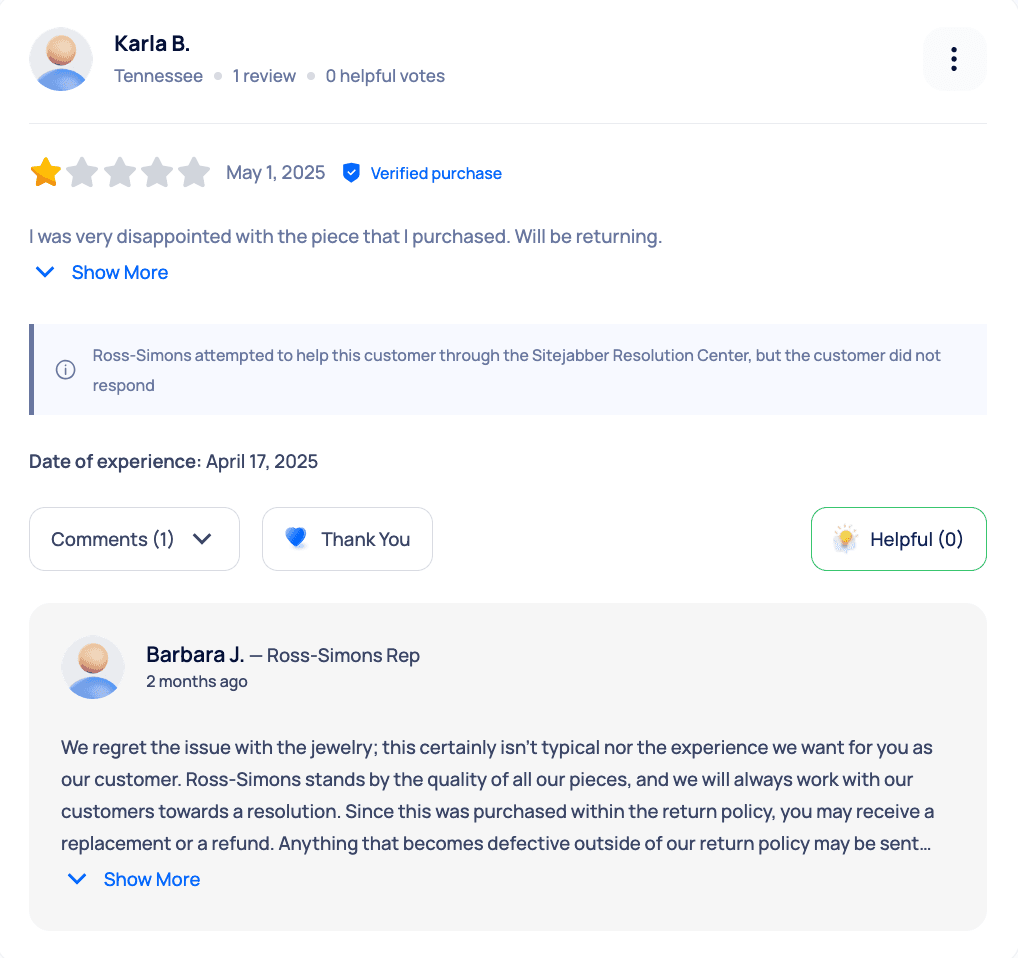Click Show More text in company reply

coord(152,879)
